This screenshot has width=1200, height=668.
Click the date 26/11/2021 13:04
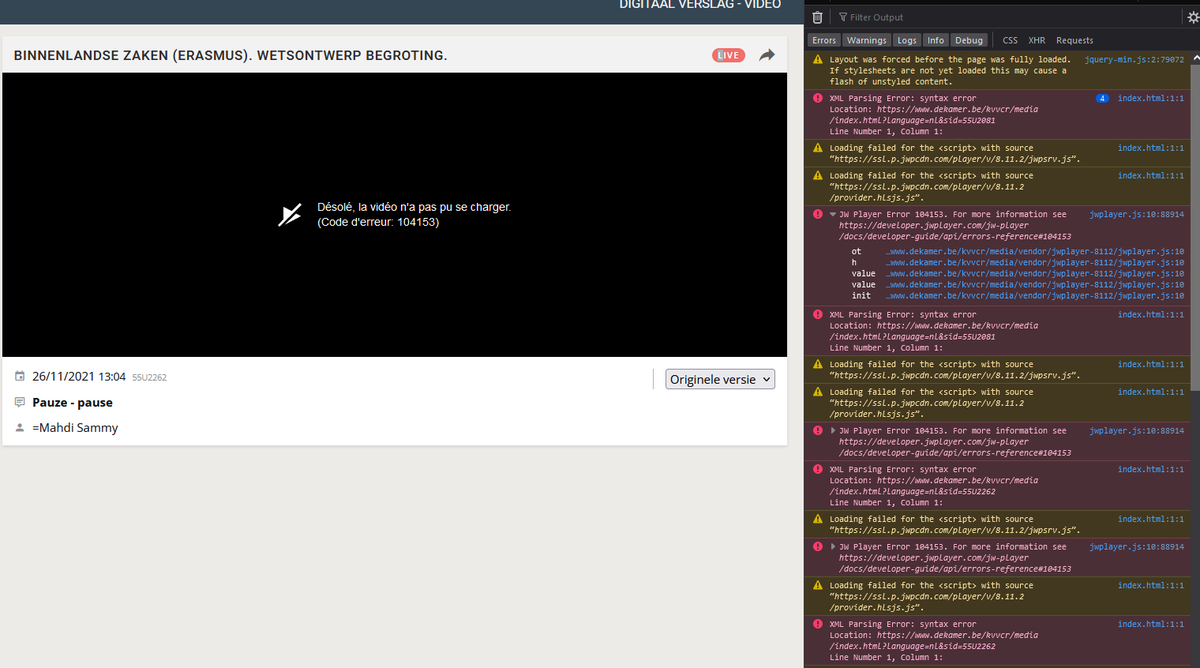point(79,377)
